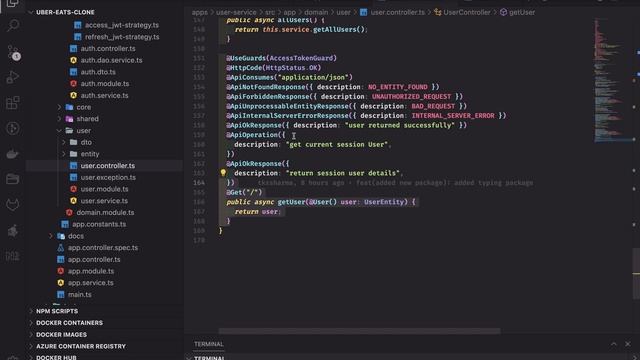Open app.service.ts file

click(90, 282)
